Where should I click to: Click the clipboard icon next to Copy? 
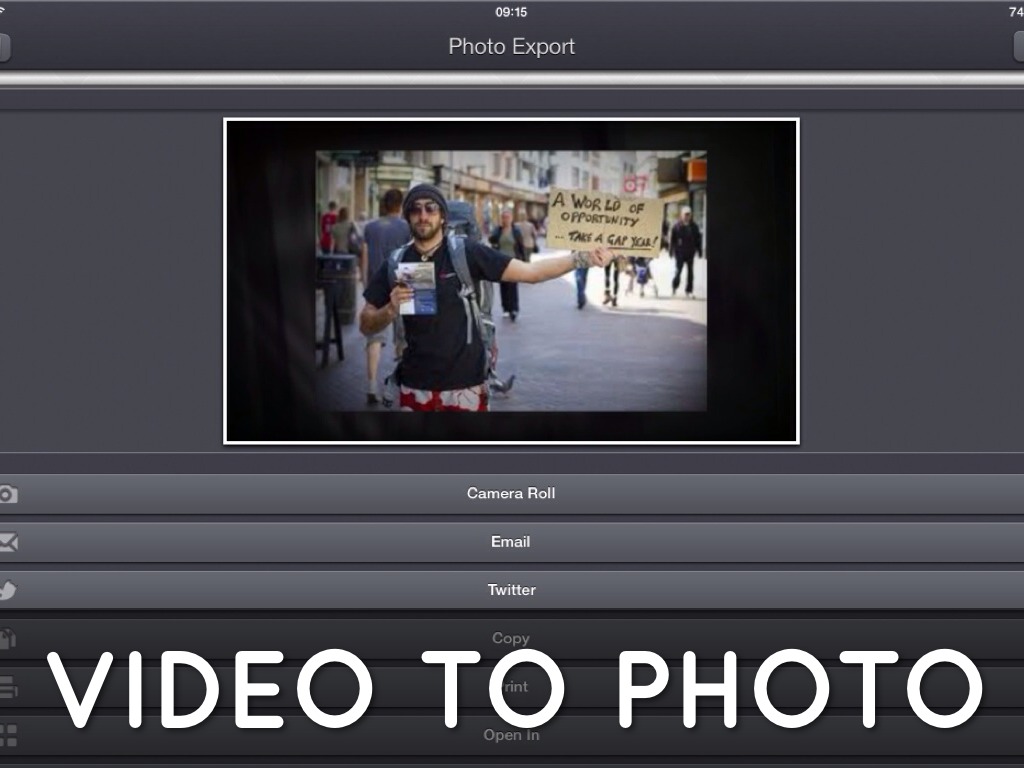[x=8, y=638]
